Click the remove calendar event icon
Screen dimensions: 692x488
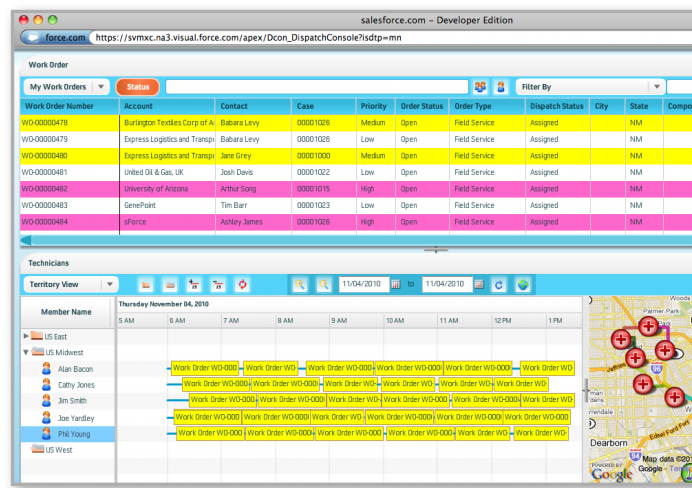pos(218,285)
